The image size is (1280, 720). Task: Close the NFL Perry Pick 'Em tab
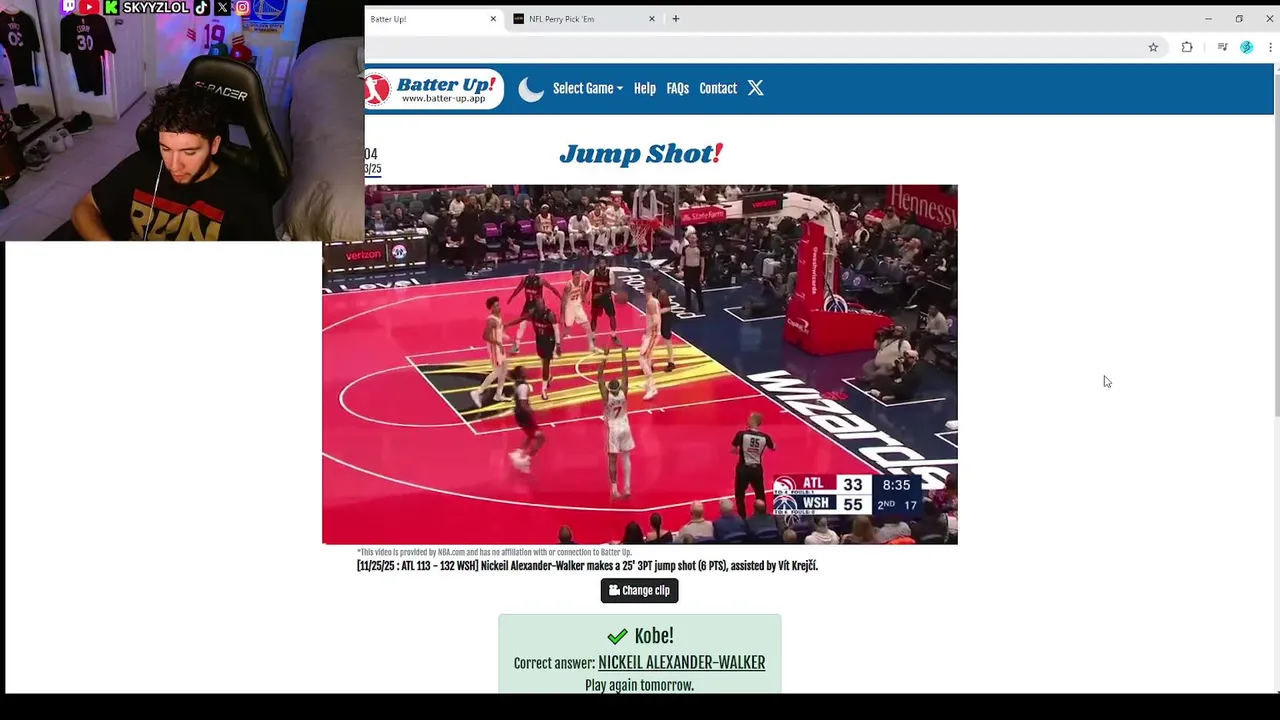pos(652,19)
